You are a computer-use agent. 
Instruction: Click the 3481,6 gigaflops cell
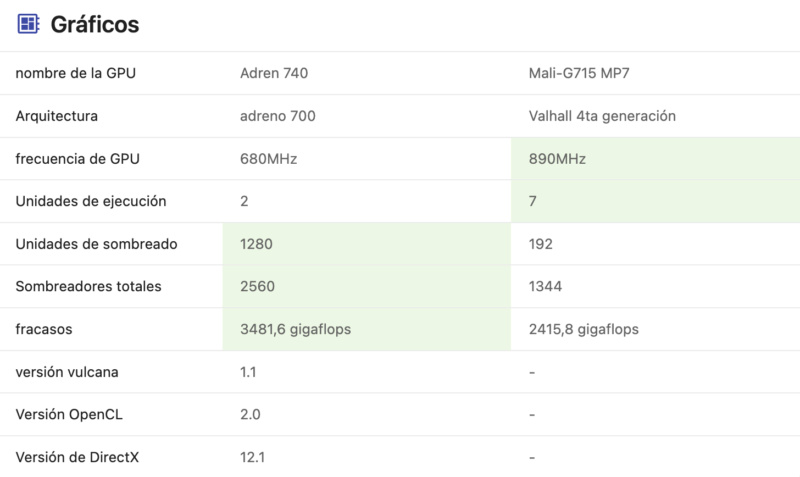[x=367, y=329]
